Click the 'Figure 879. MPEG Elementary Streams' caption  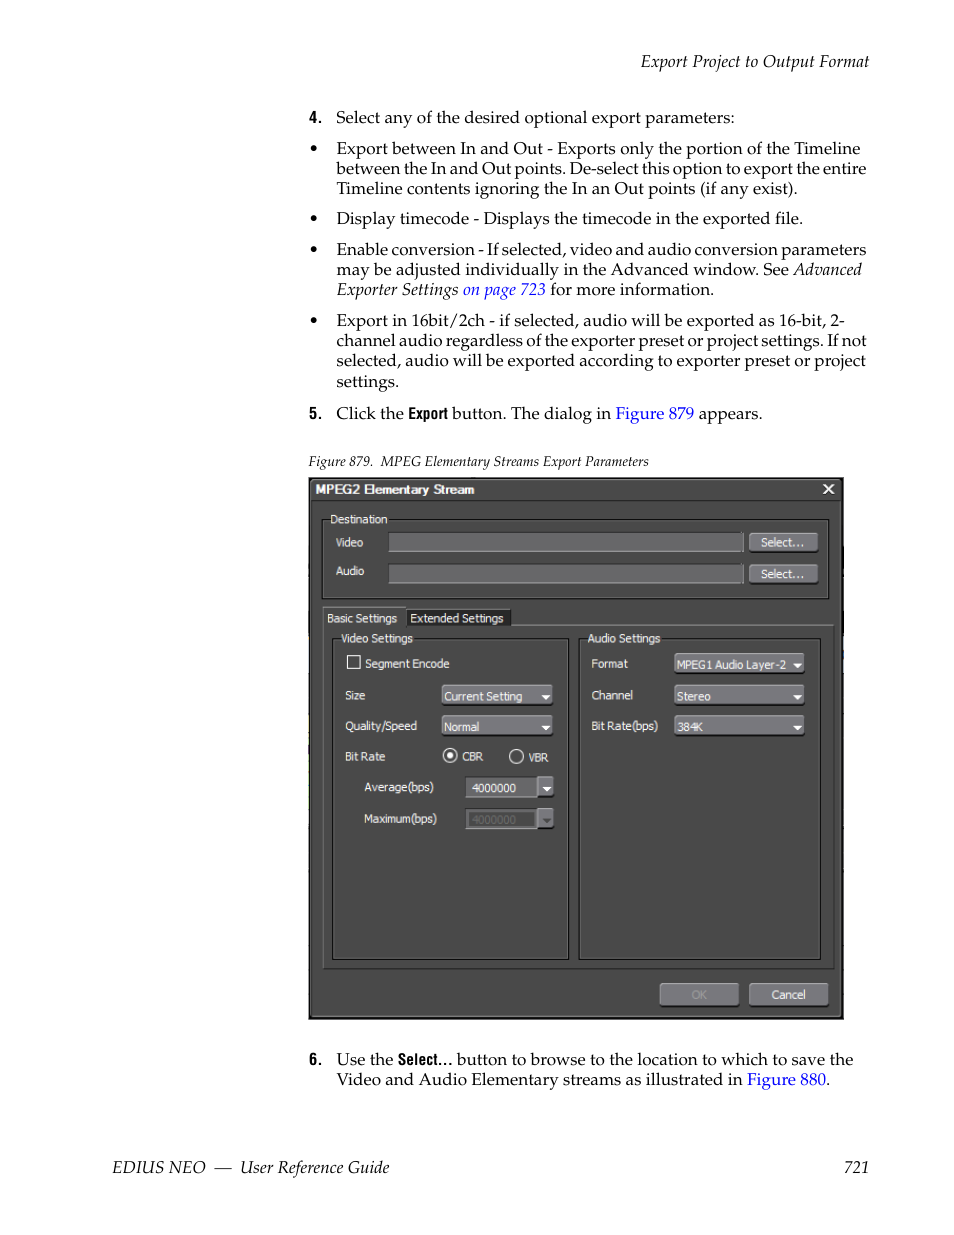(x=478, y=462)
